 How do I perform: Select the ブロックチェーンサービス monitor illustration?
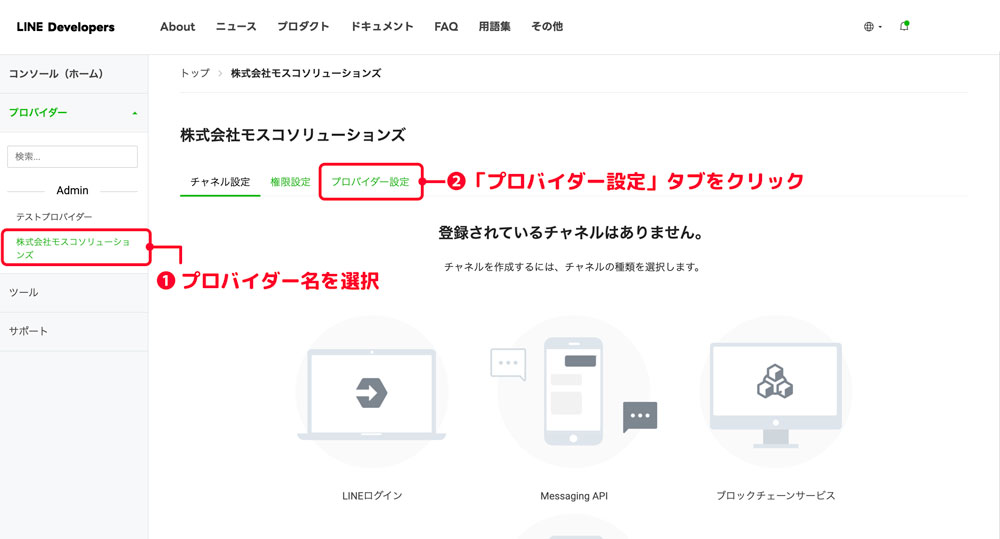(x=776, y=395)
